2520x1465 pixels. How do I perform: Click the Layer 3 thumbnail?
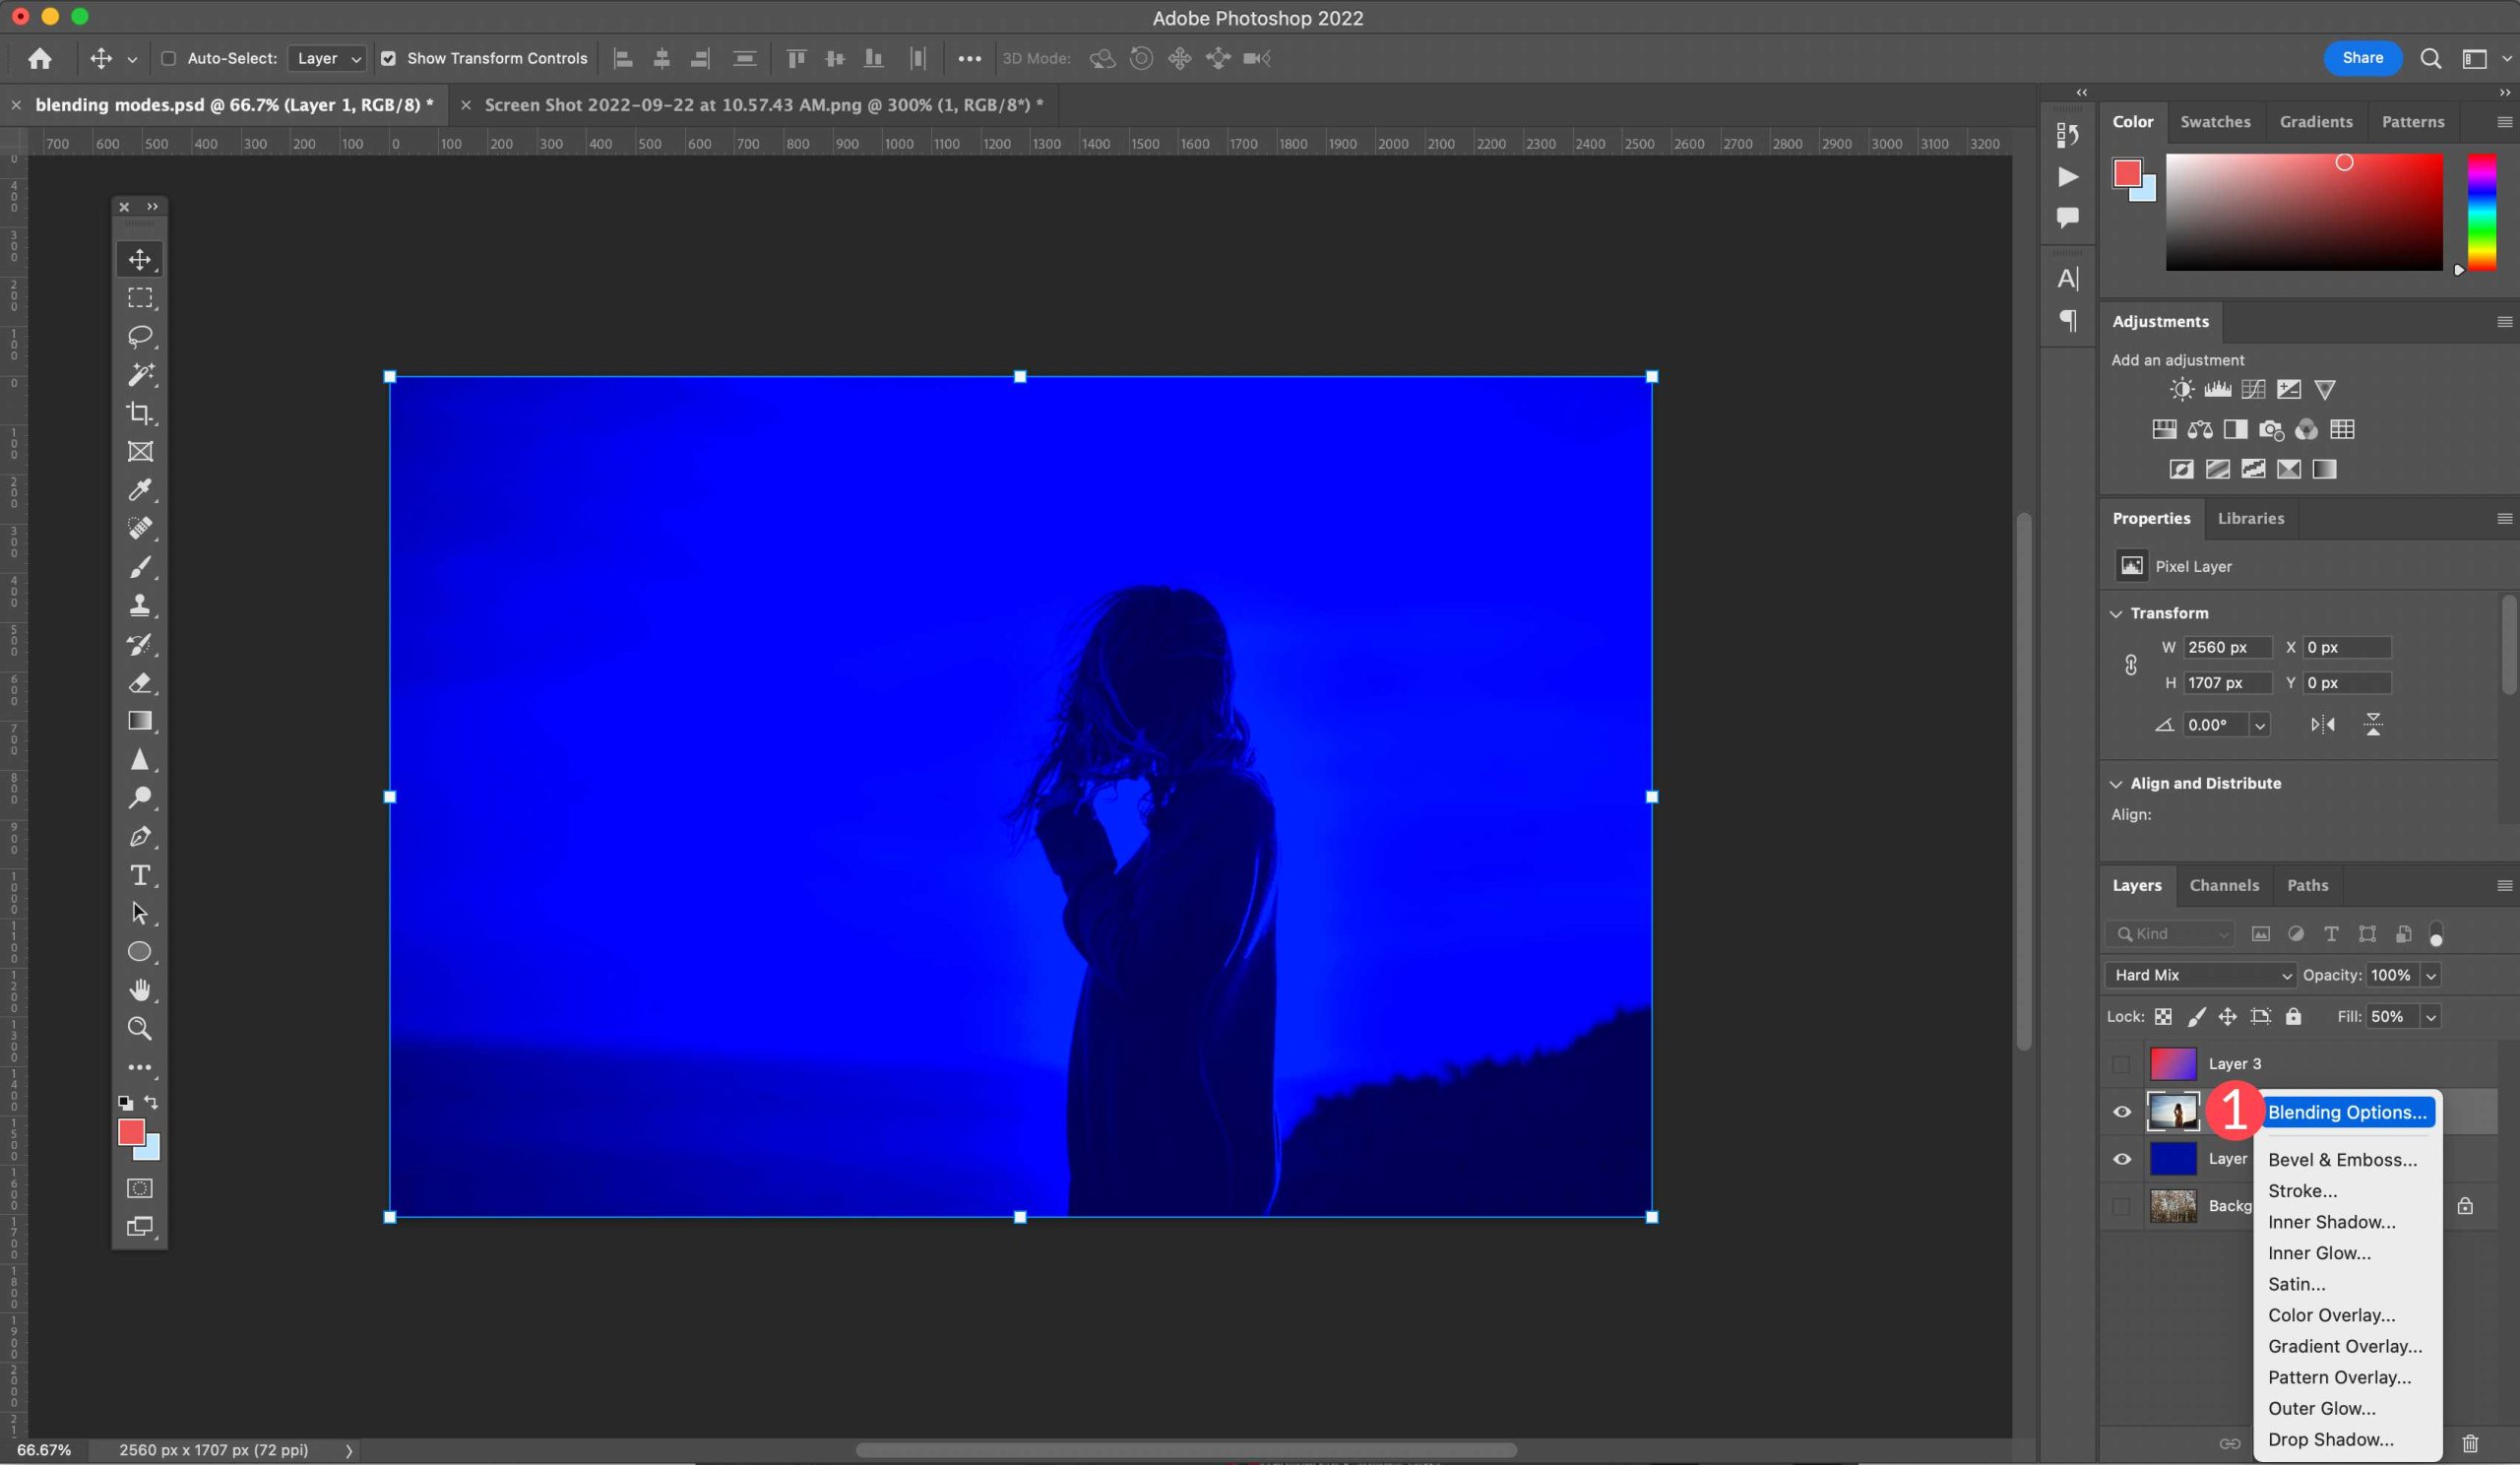2172,1062
